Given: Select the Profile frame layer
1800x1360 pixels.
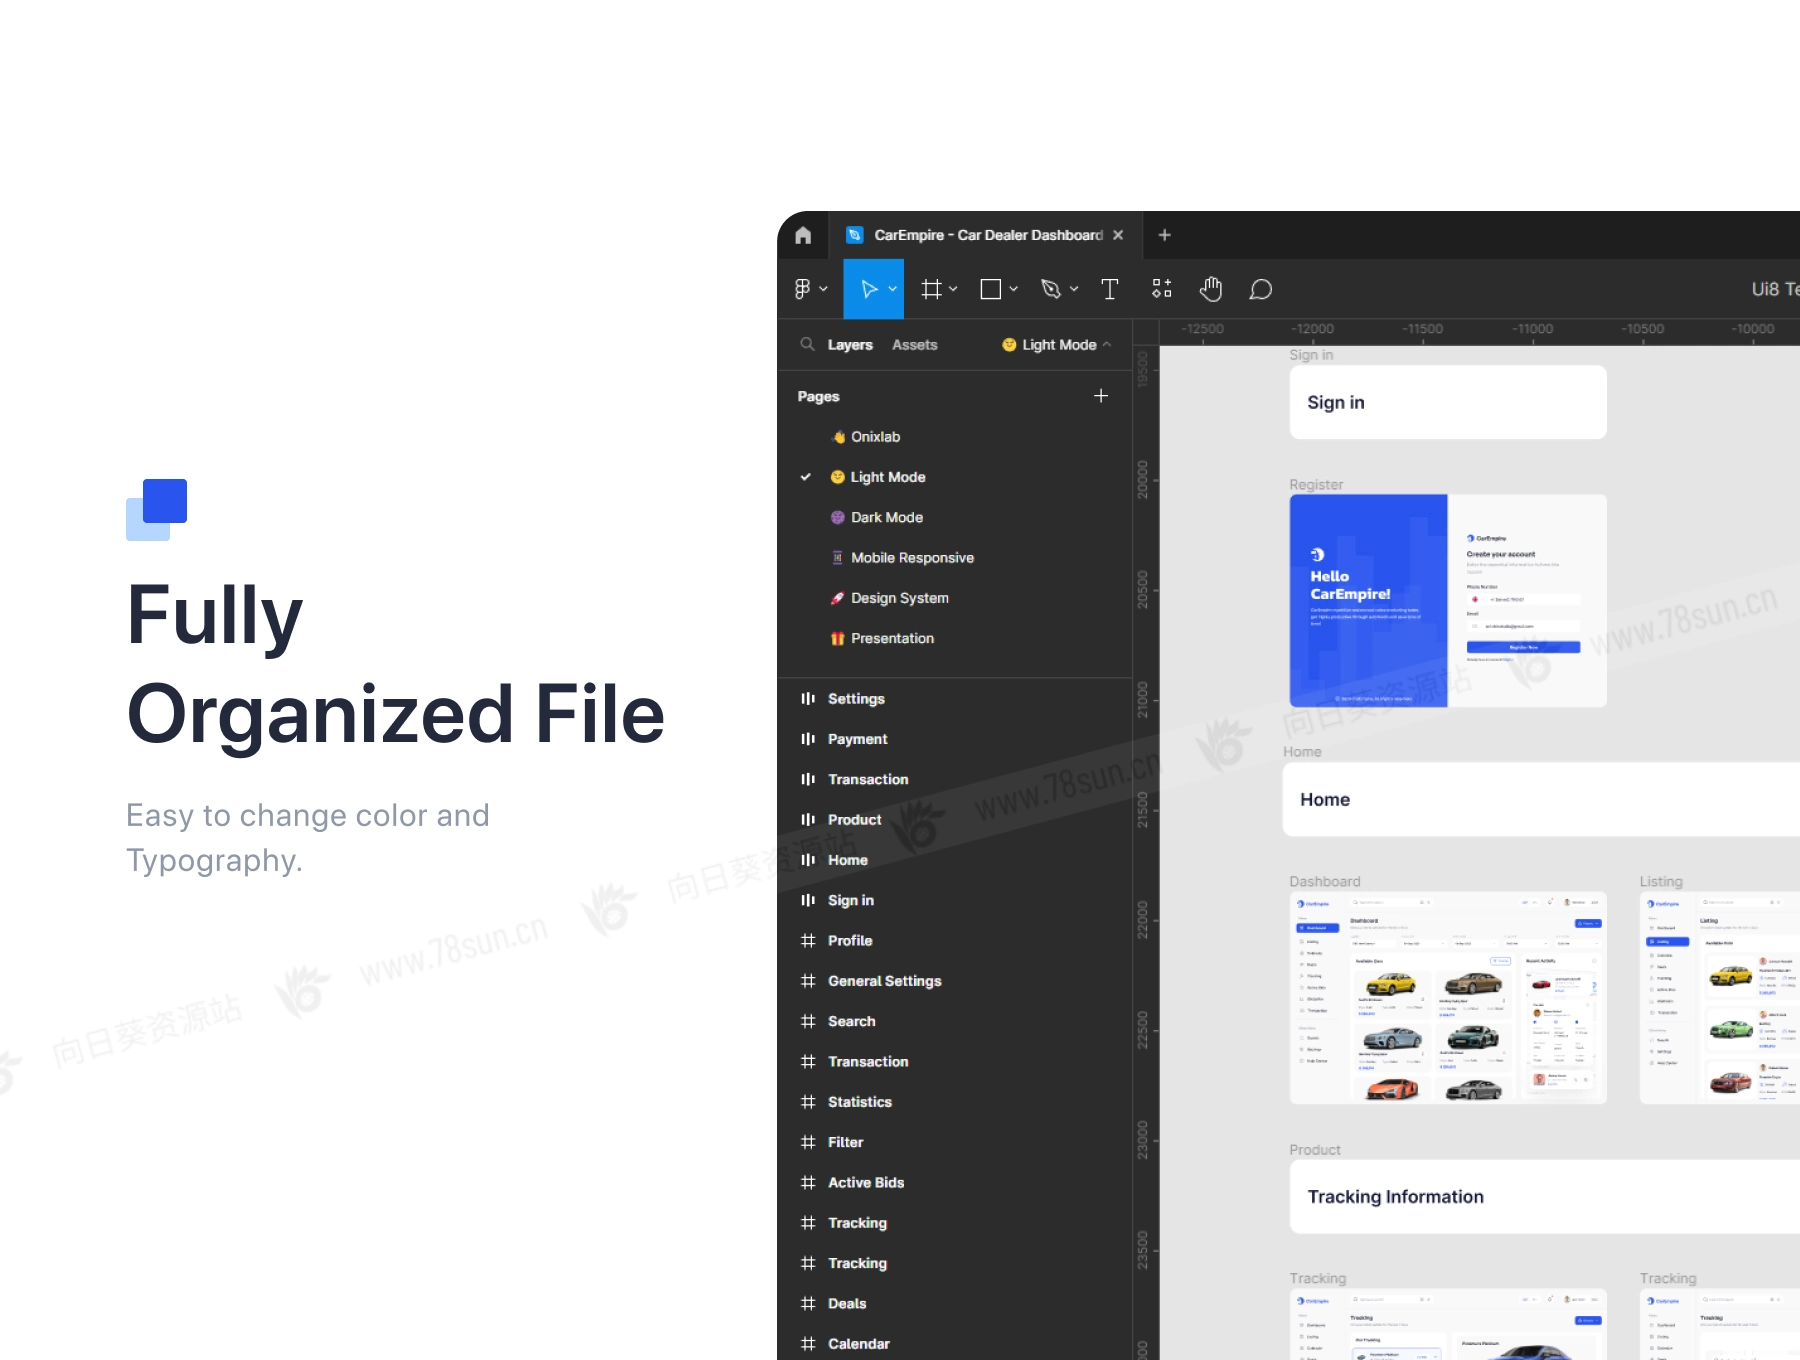Looking at the screenshot, I should [954, 941].
